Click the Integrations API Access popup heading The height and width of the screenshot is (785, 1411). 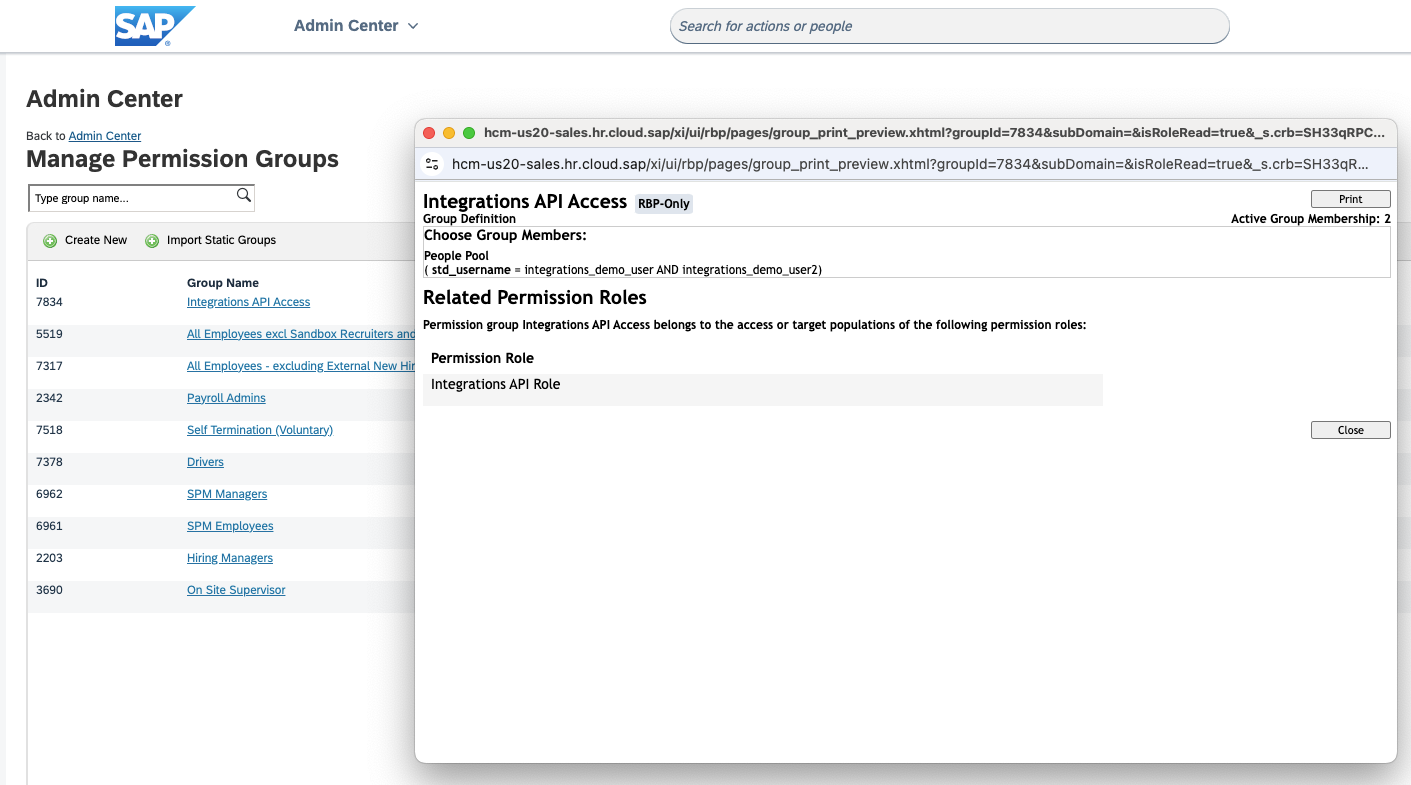click(525, 202)
